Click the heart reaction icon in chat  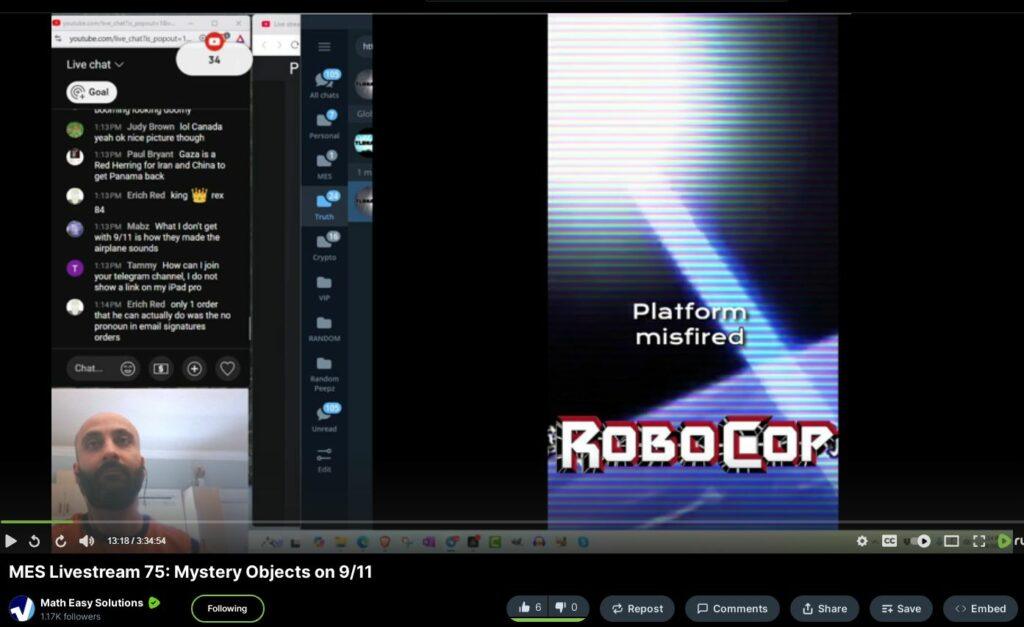(x=227, y=368)
